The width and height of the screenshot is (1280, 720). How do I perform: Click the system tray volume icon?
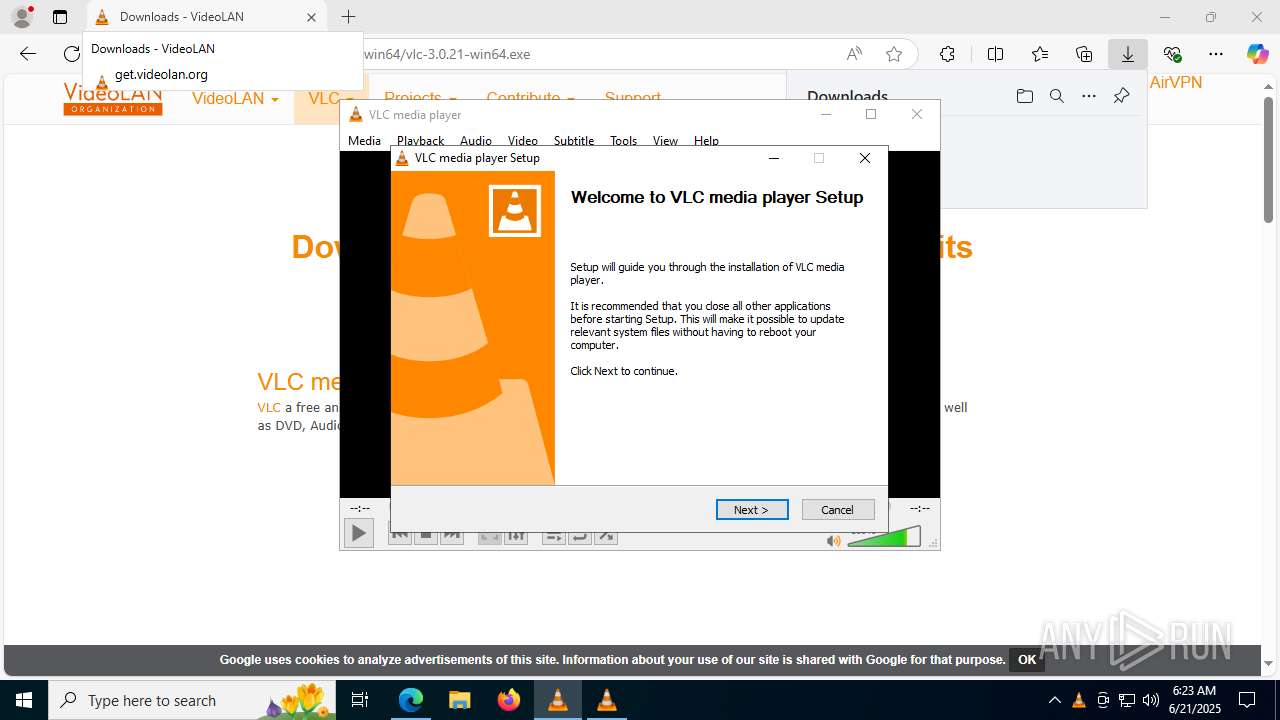tap(1151, 700)
